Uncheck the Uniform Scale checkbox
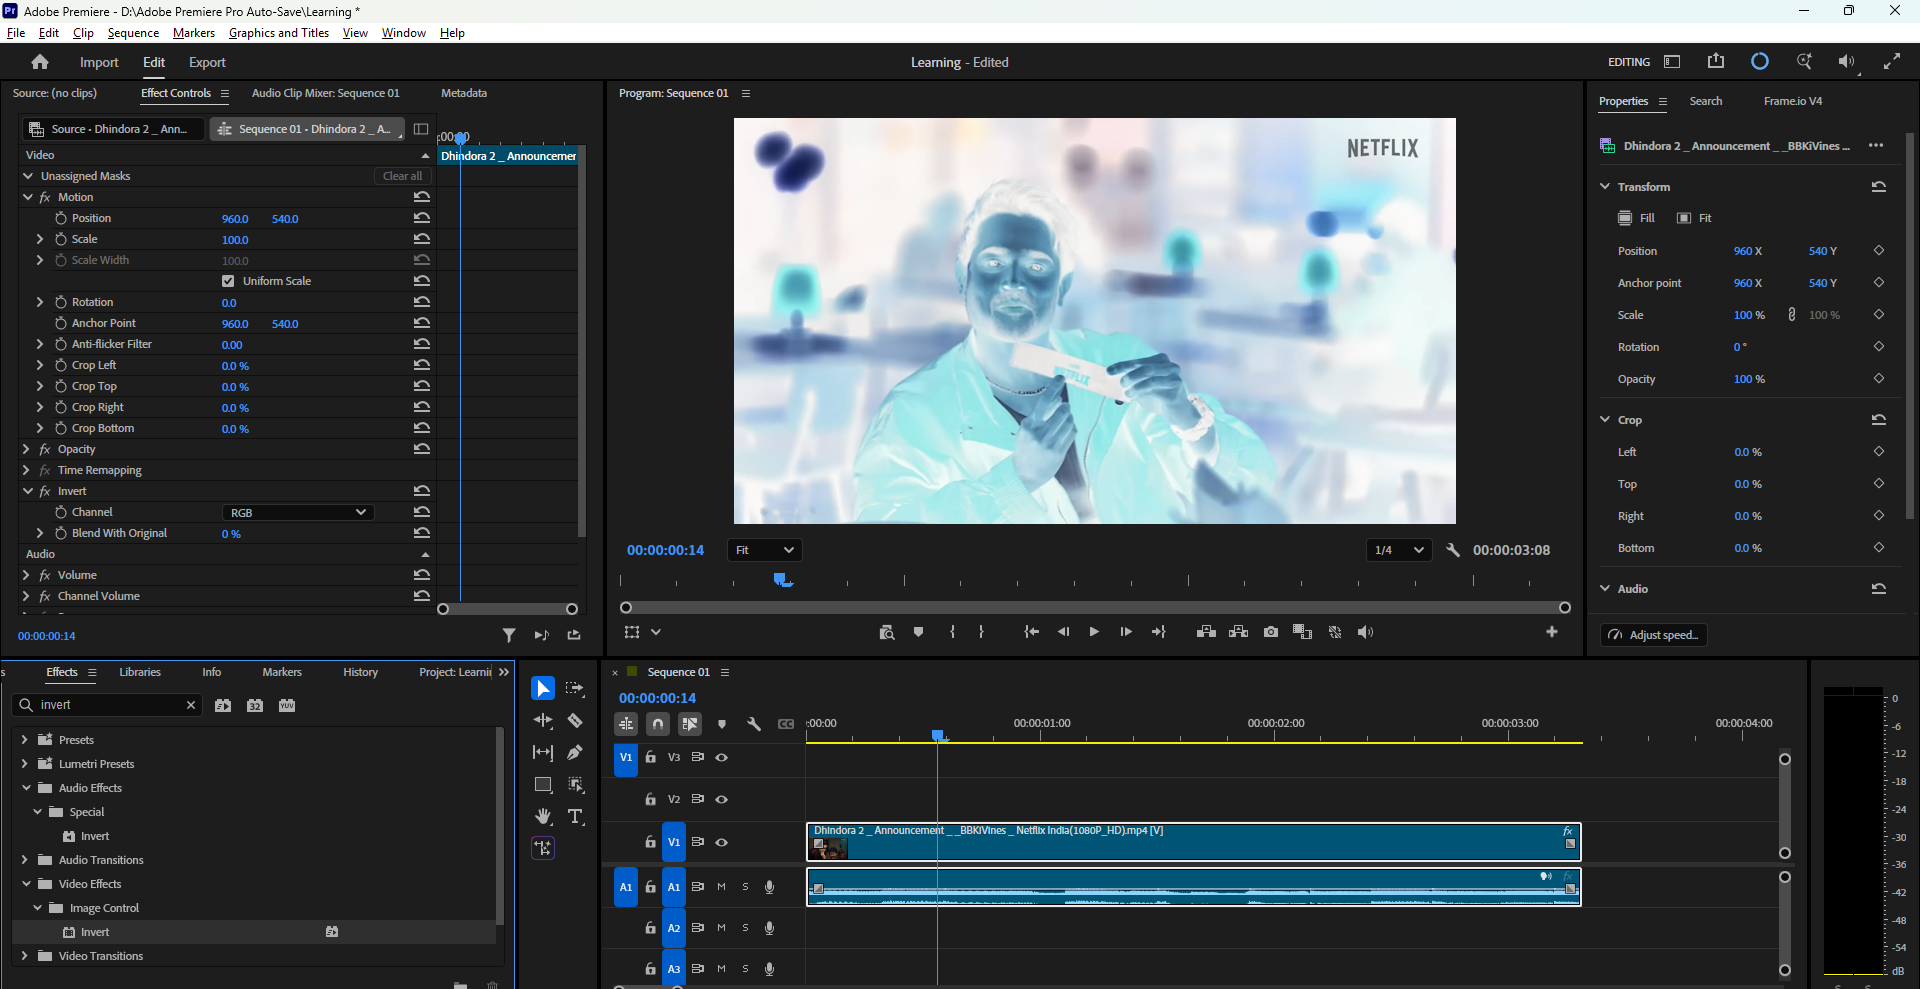 (x=228, y=281)
